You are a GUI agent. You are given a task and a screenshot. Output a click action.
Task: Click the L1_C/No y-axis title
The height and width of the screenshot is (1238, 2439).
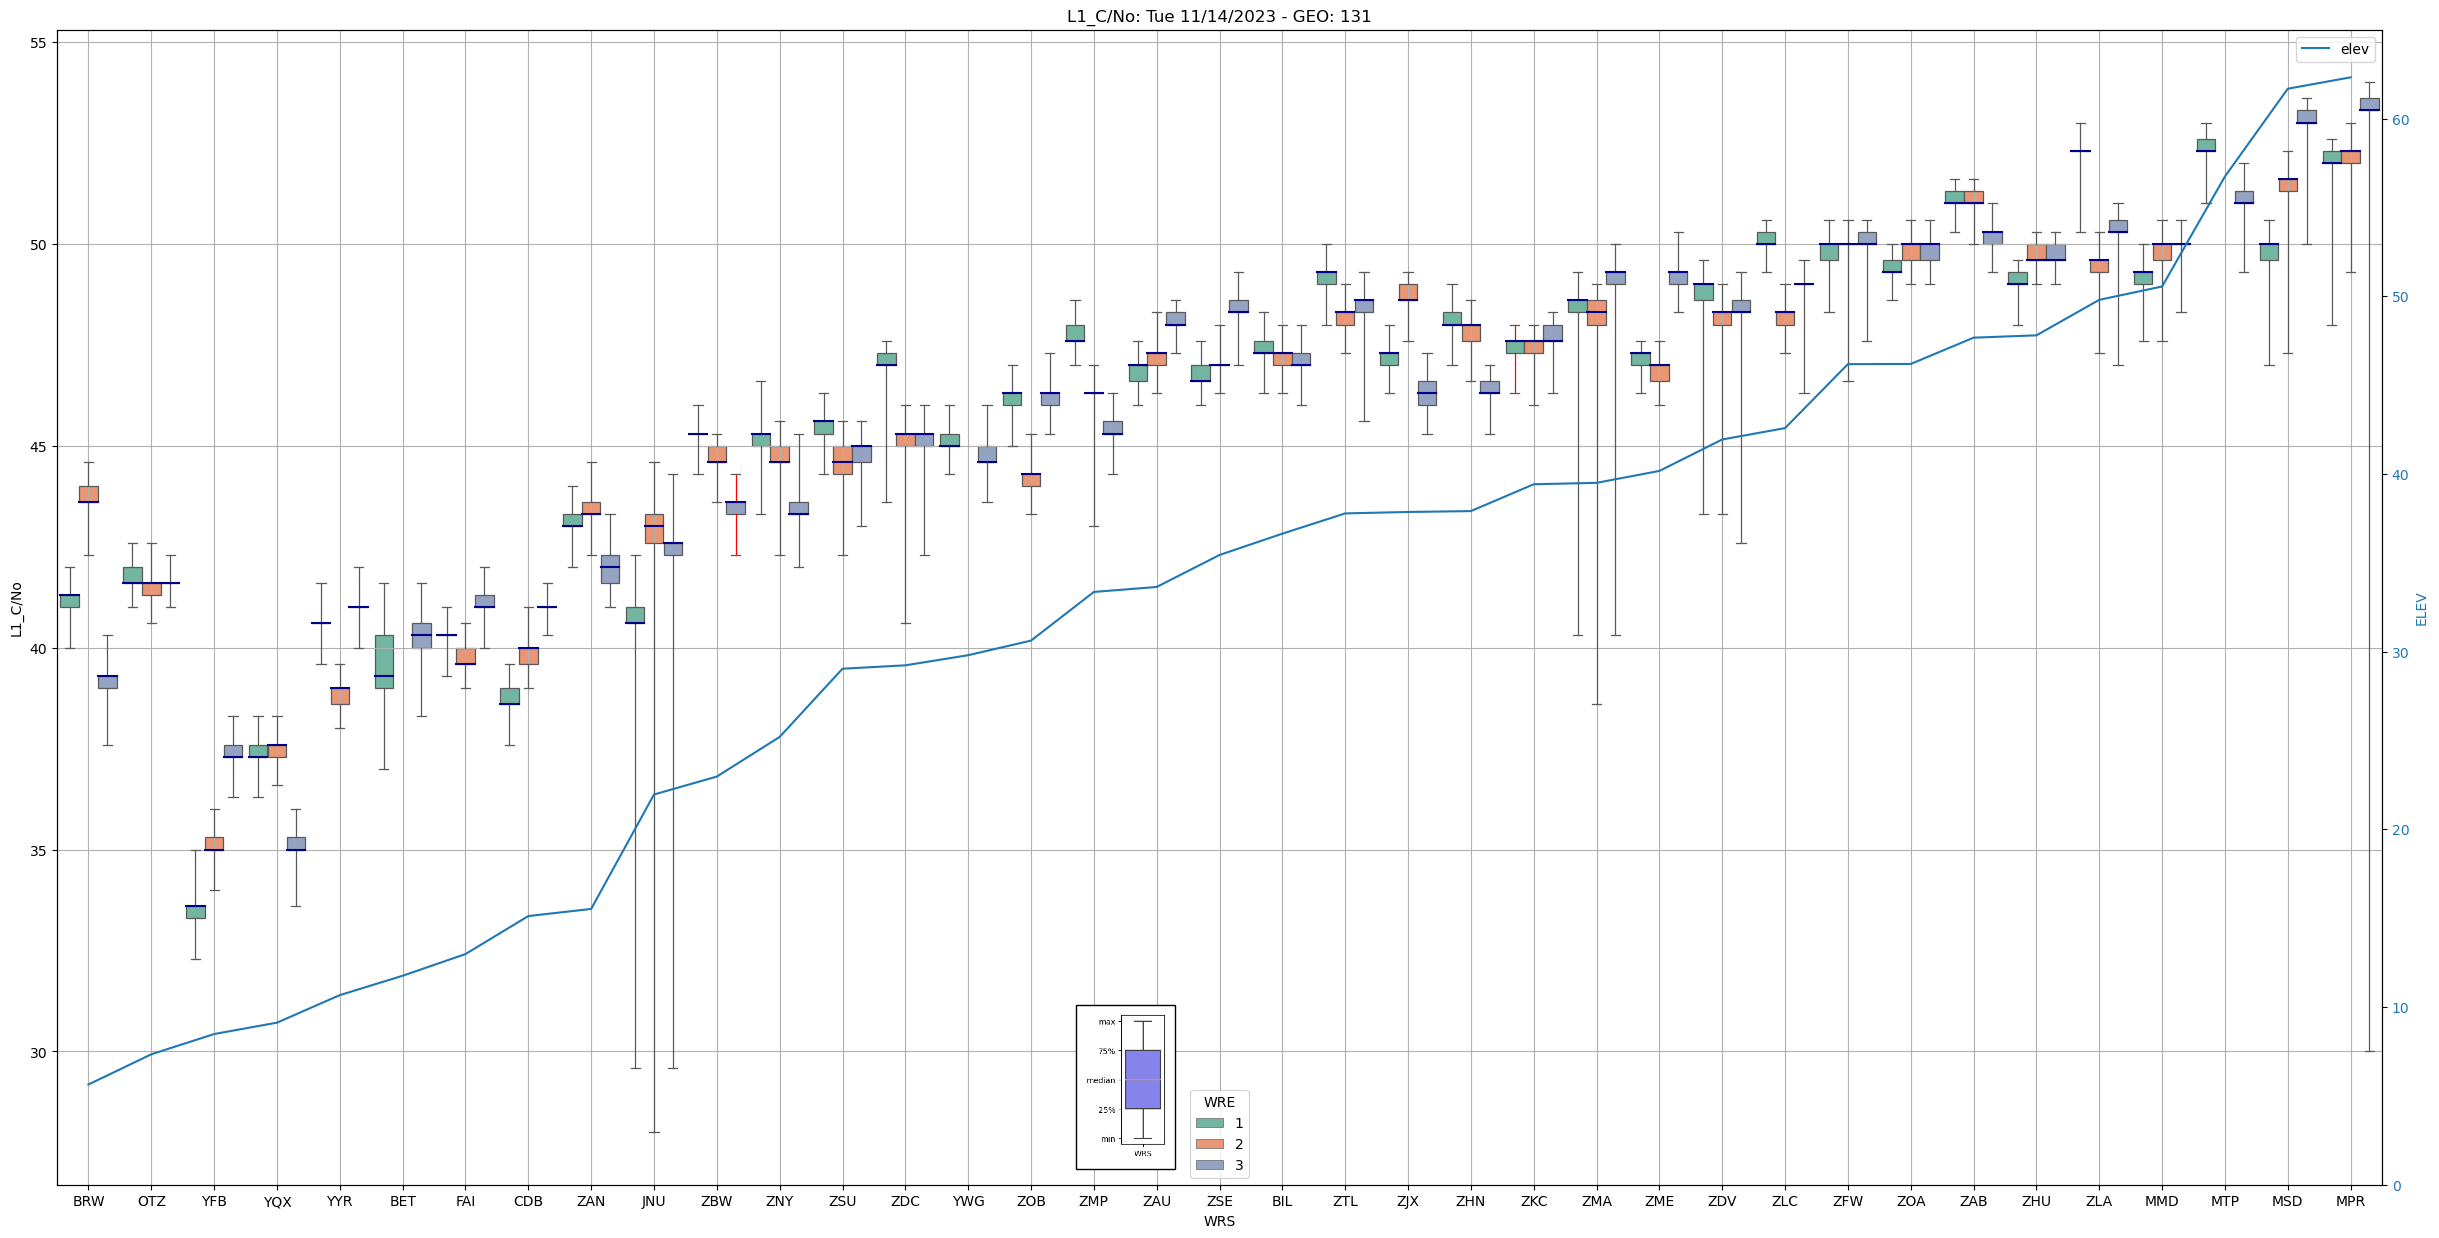coord(16,609)
